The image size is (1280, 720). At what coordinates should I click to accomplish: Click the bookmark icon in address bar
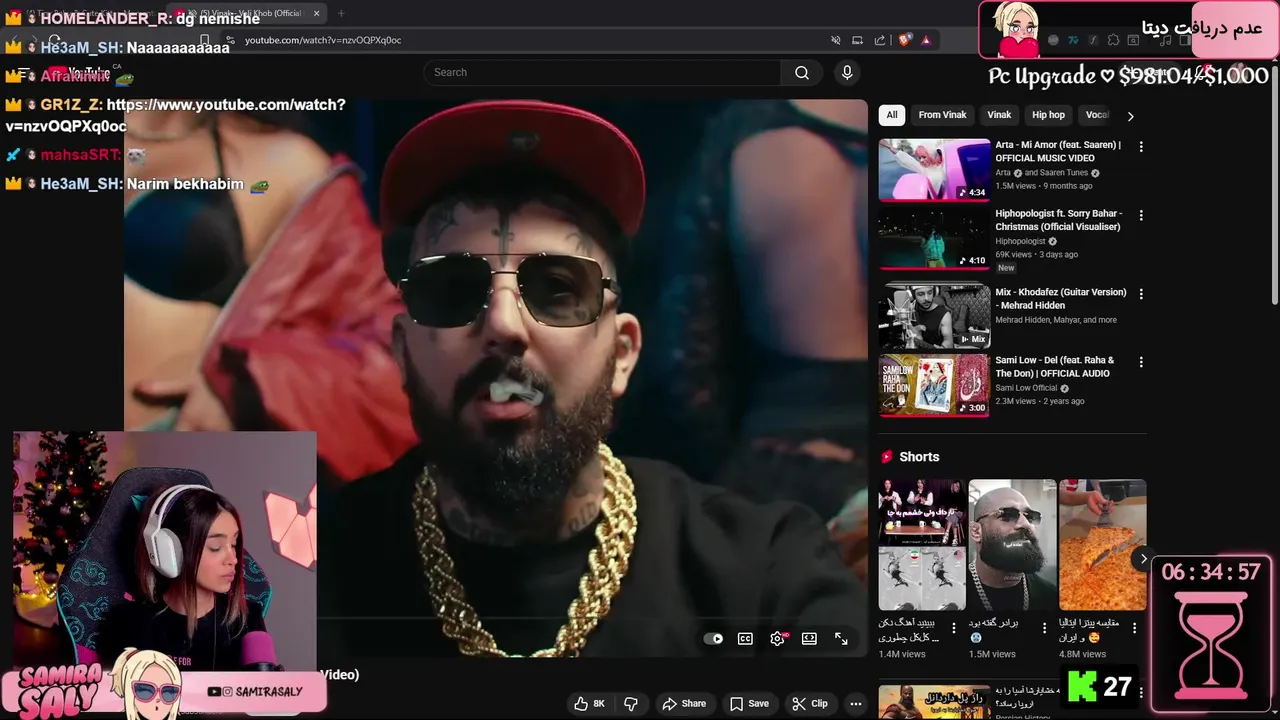[x=204, y=41]
